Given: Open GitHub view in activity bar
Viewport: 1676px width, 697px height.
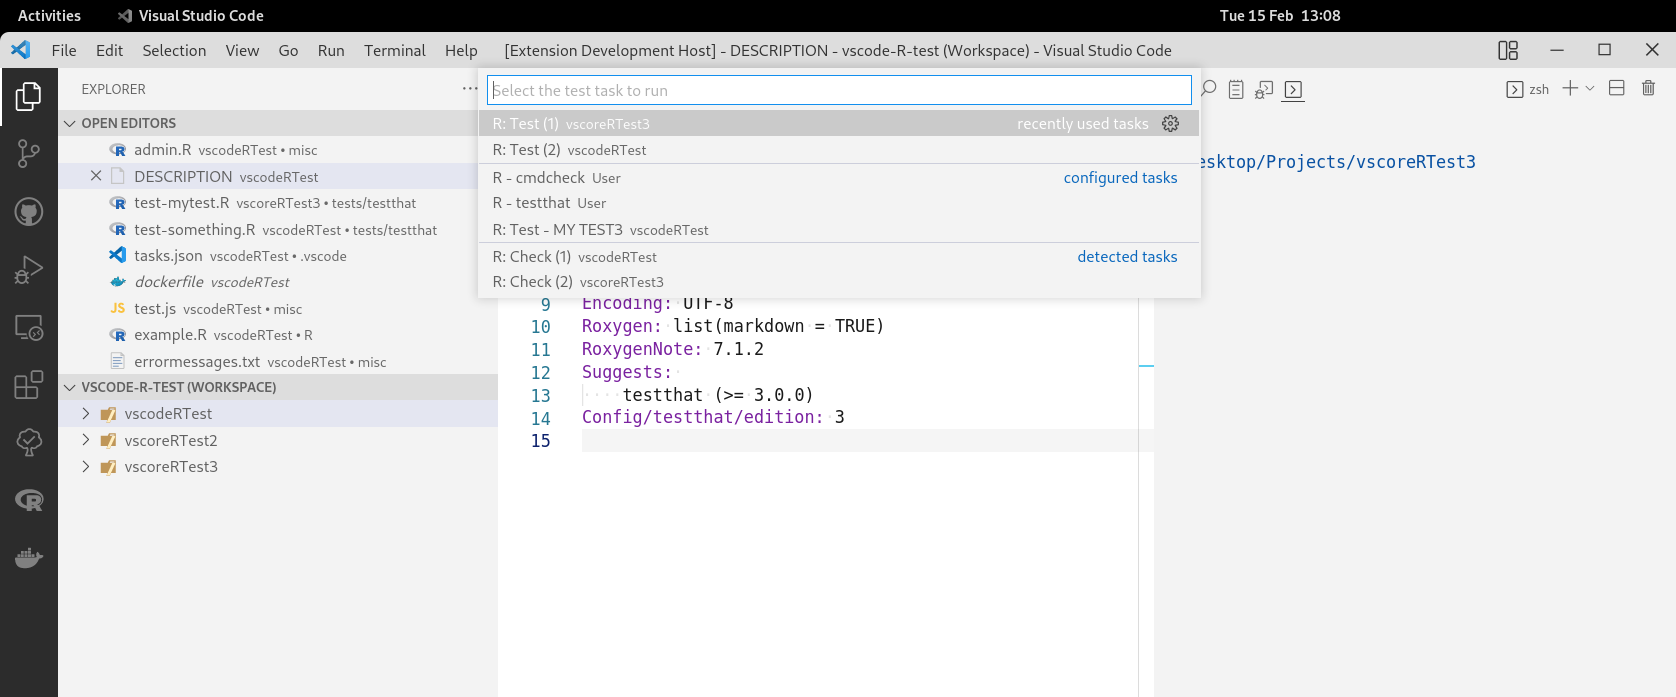Looking at the screenshot, I should pyautogui.click(x=29, y=211).
